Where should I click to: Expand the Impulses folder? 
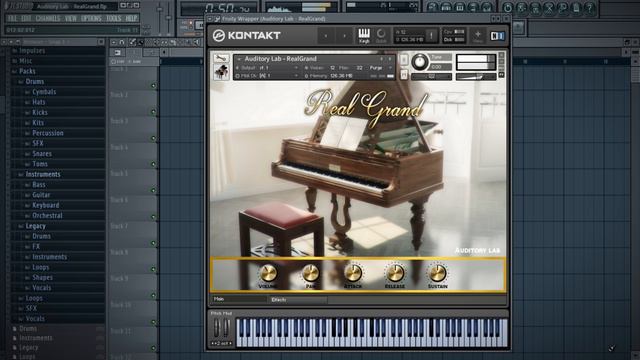[32, 51]
